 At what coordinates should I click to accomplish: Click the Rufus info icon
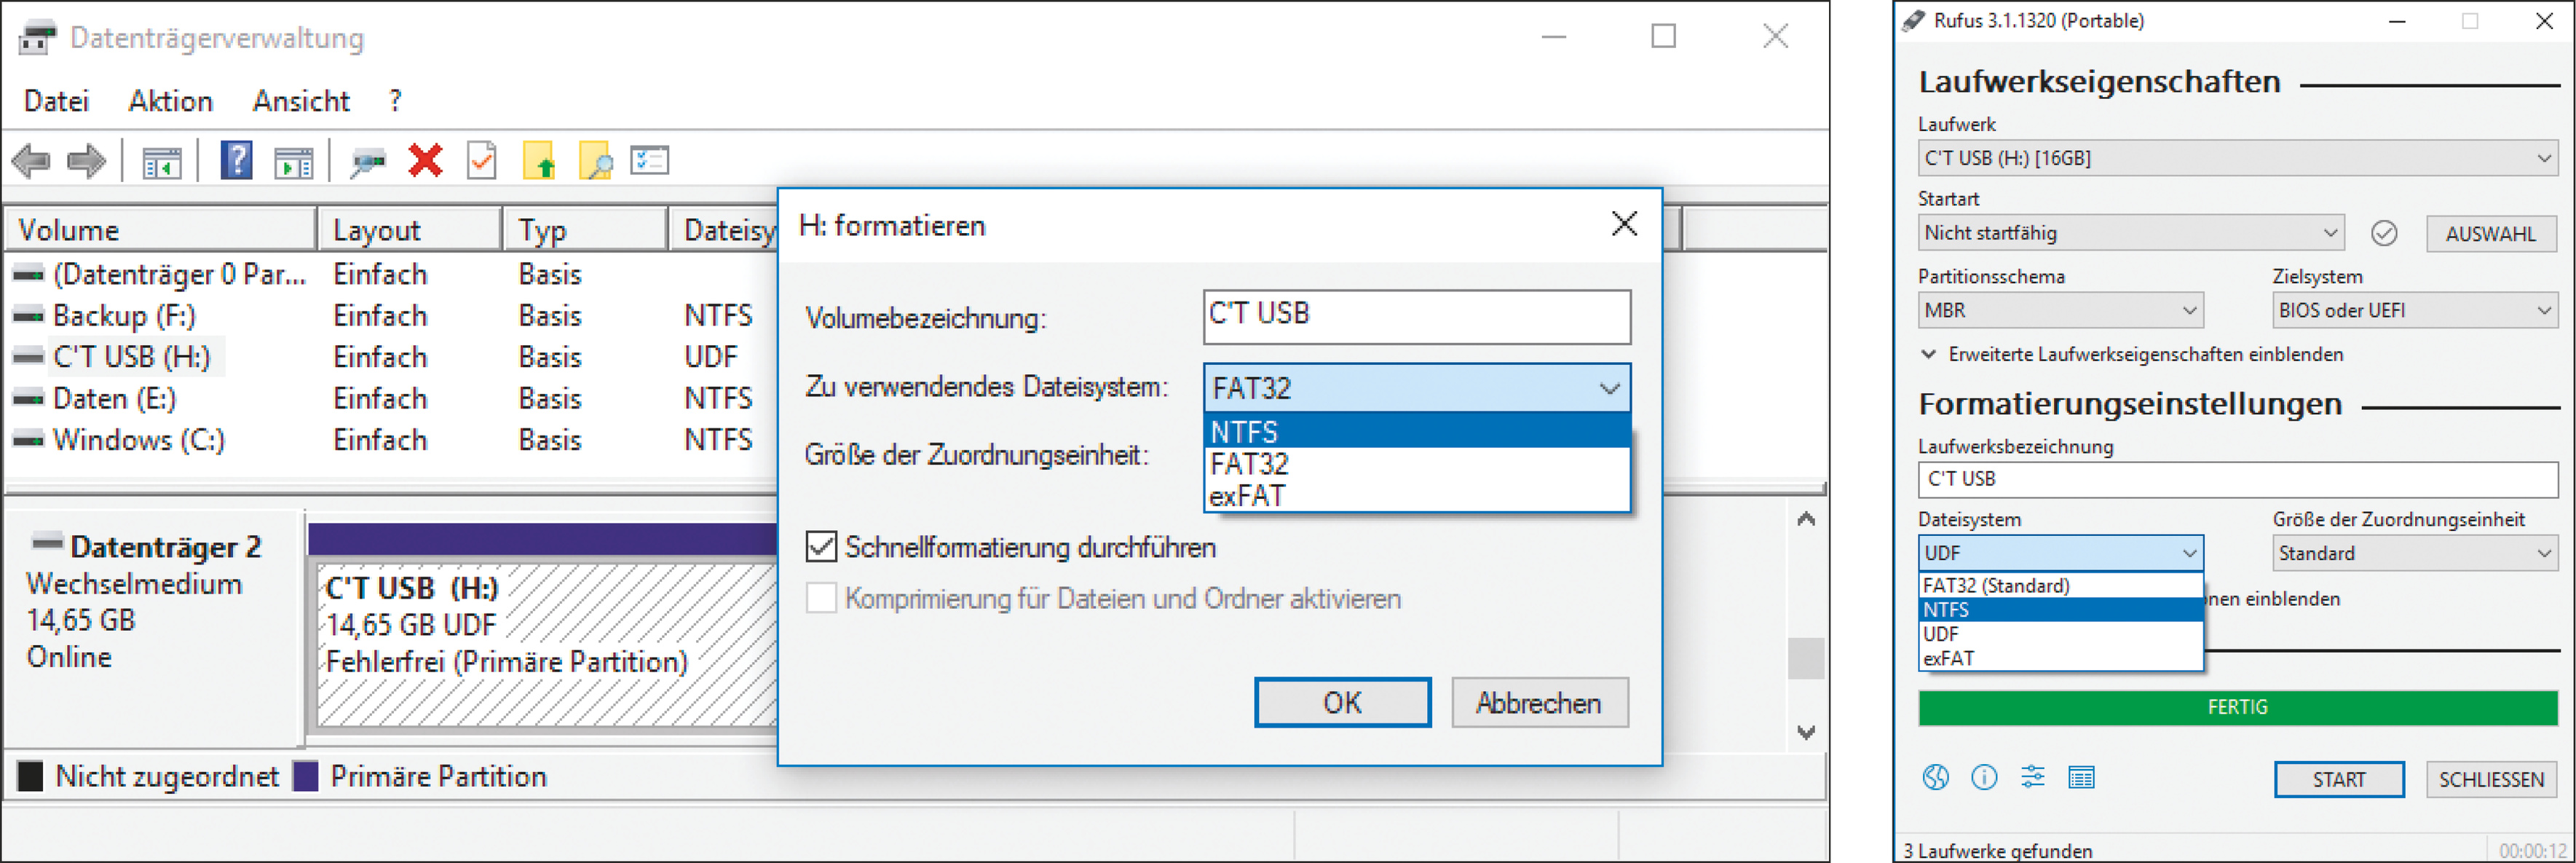pyautogui.click(x=1984, y=777)
